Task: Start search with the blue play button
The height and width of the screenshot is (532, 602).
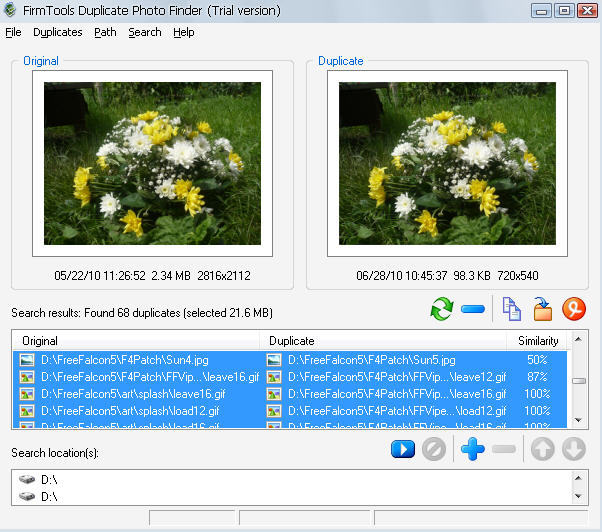Action: click(x=403, y=449)
